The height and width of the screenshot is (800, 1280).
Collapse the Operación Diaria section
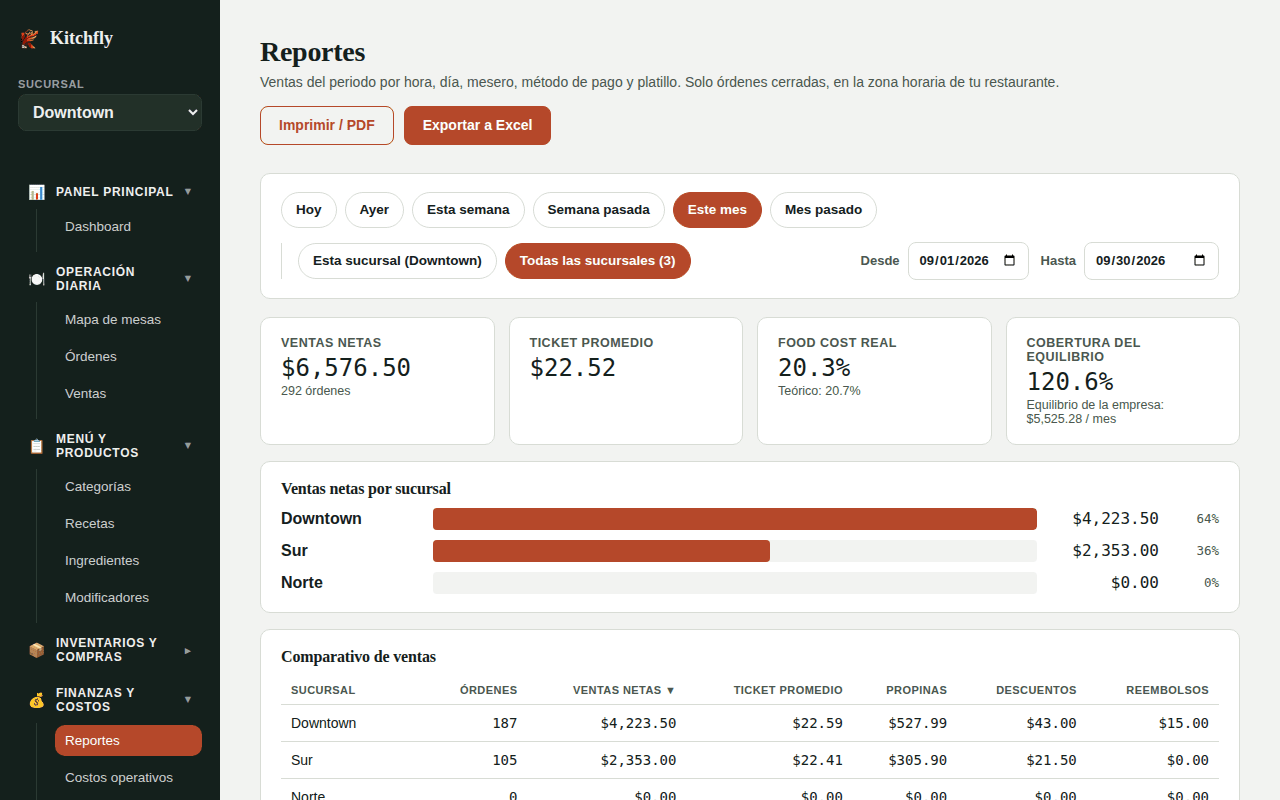(188, 278)
